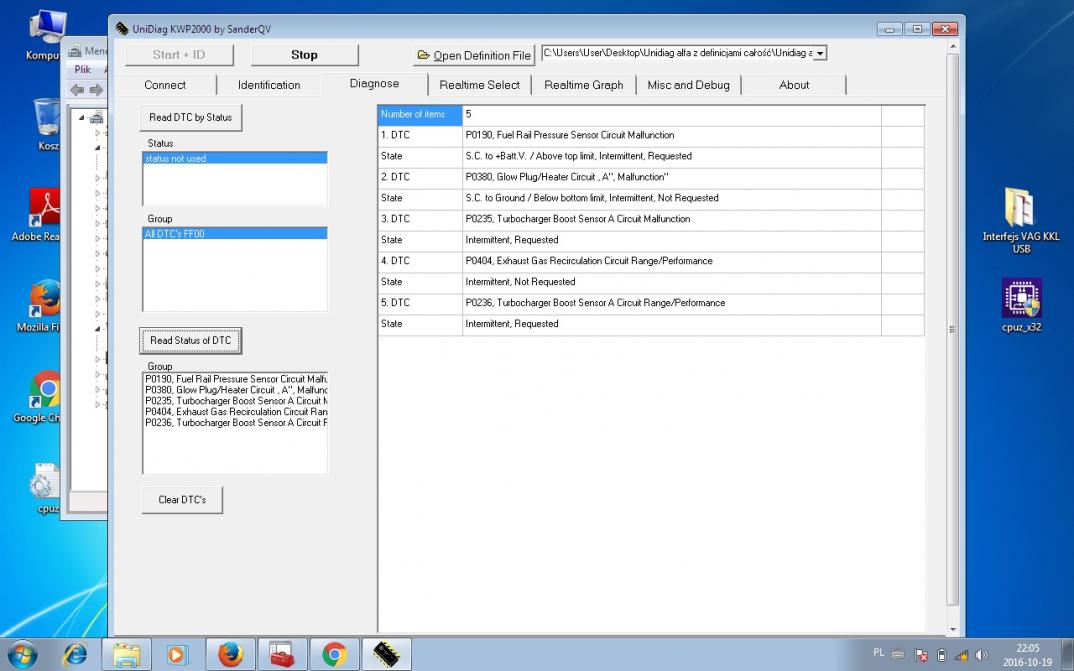Click the Action Center flag tray icon
Viewport: 1074px width, 671px height.
[921, 655]
